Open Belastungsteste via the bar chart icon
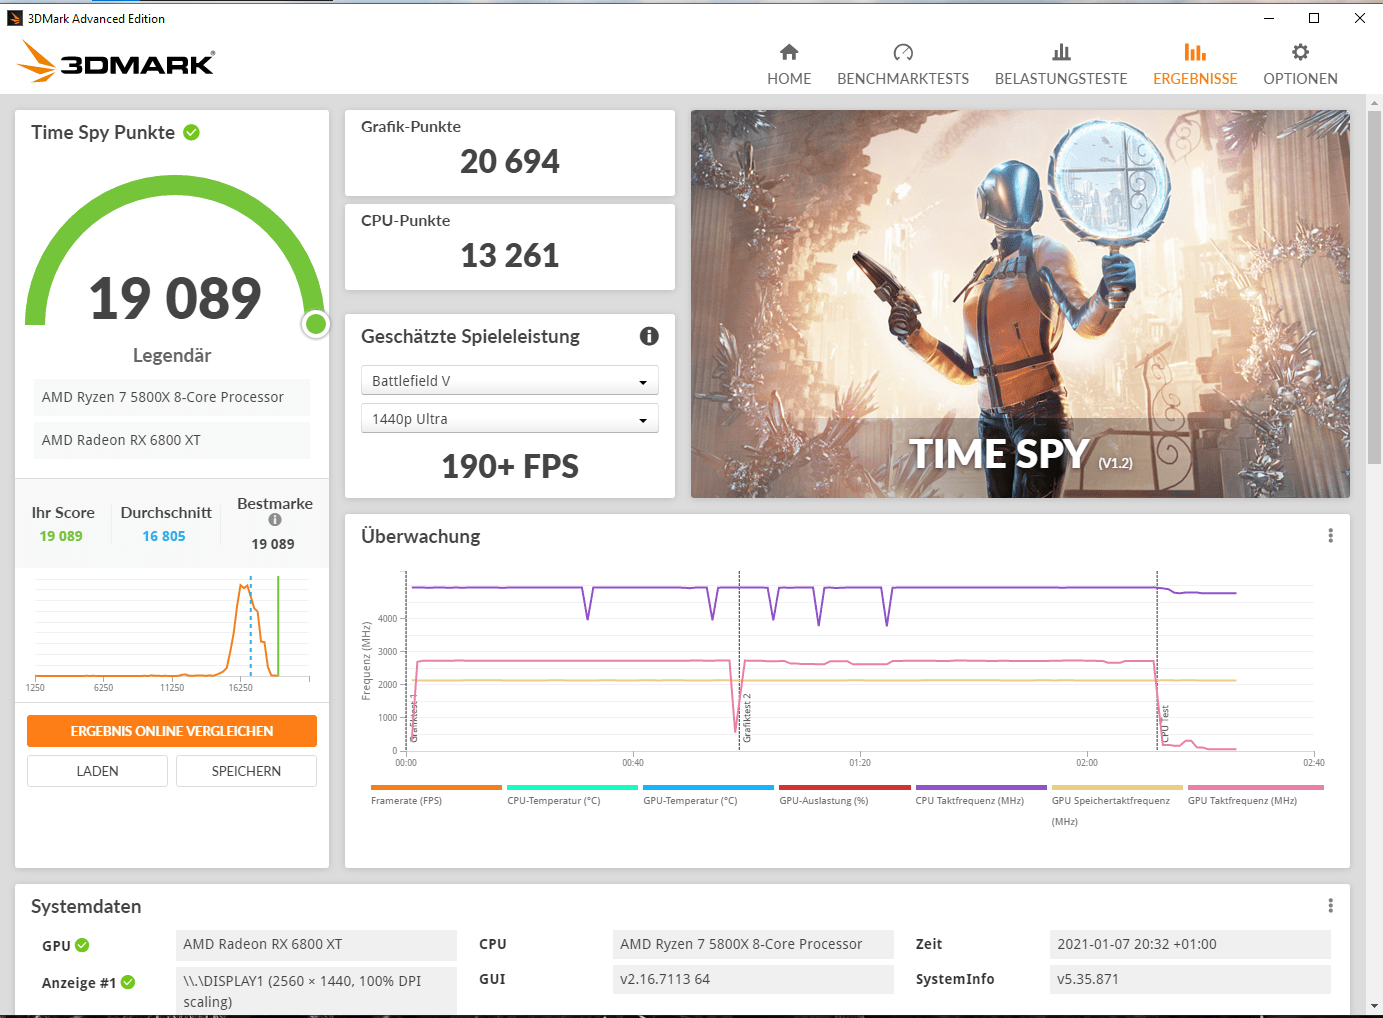The height and width of the screenshot is (1018, 1383). click(x=1061, y=52)
